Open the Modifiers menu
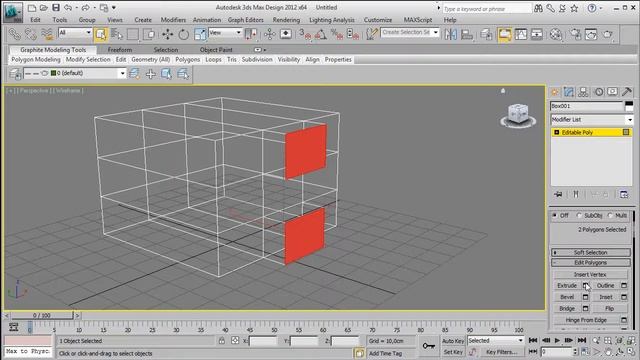Viewport: 640px width, 360px height. pyautogui.click(x=173, y=20)
